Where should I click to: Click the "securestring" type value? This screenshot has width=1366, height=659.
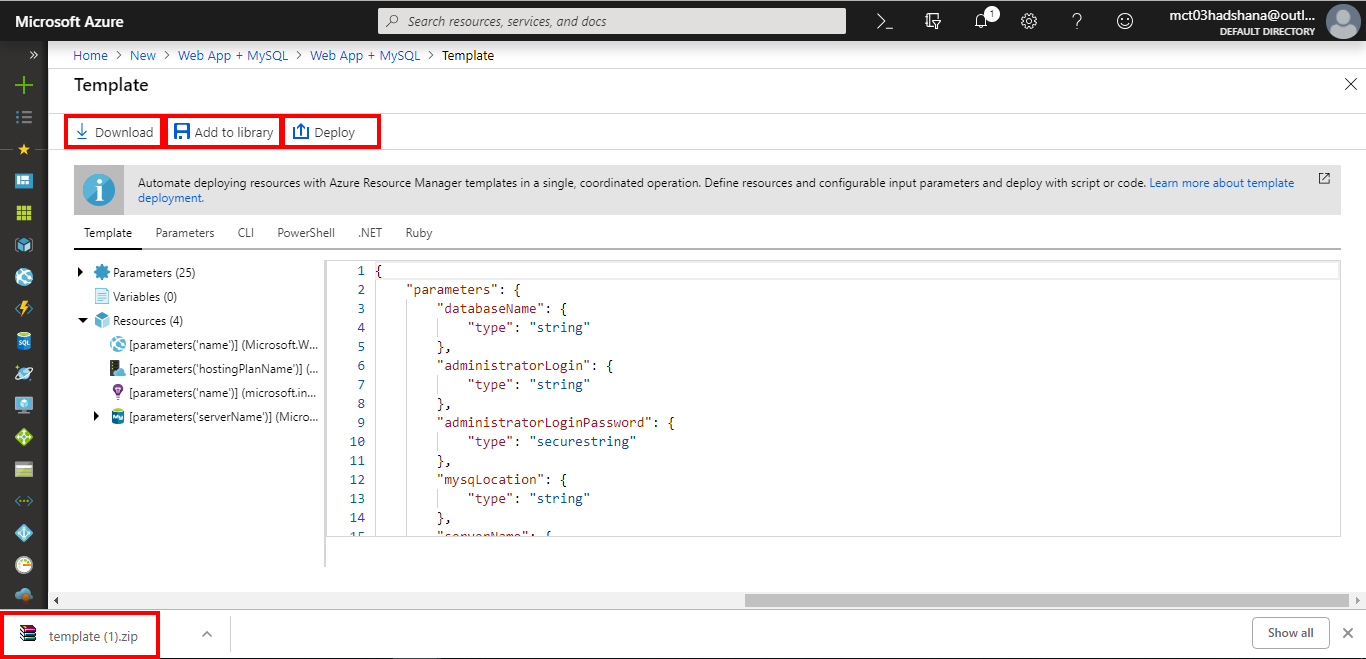(x=582, y=442)
